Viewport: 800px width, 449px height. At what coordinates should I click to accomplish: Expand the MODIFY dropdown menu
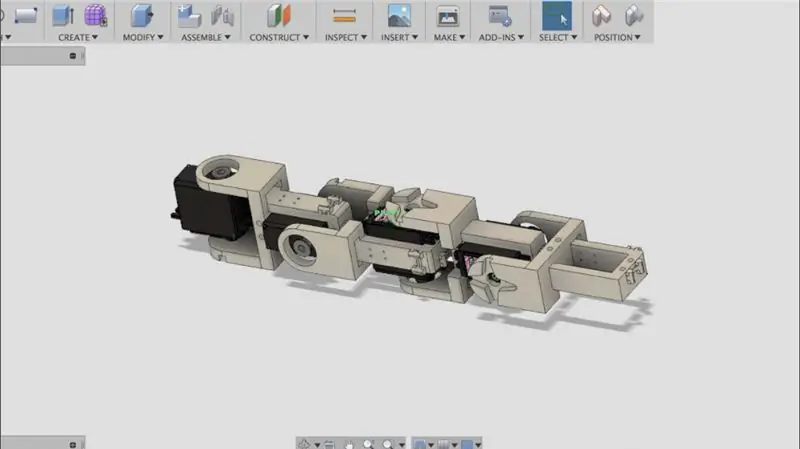coord(143,37)
